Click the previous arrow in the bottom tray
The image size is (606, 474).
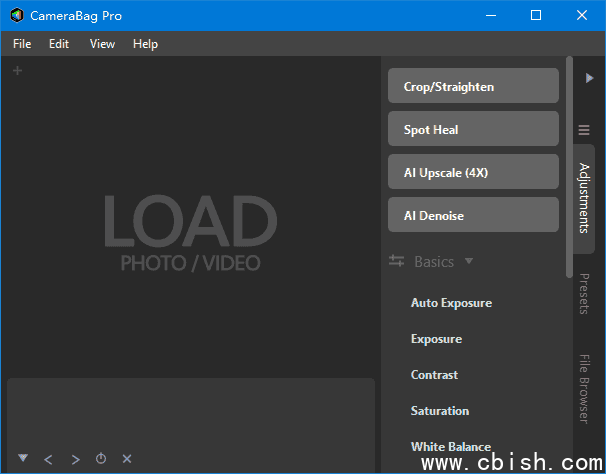click(49, 459)
